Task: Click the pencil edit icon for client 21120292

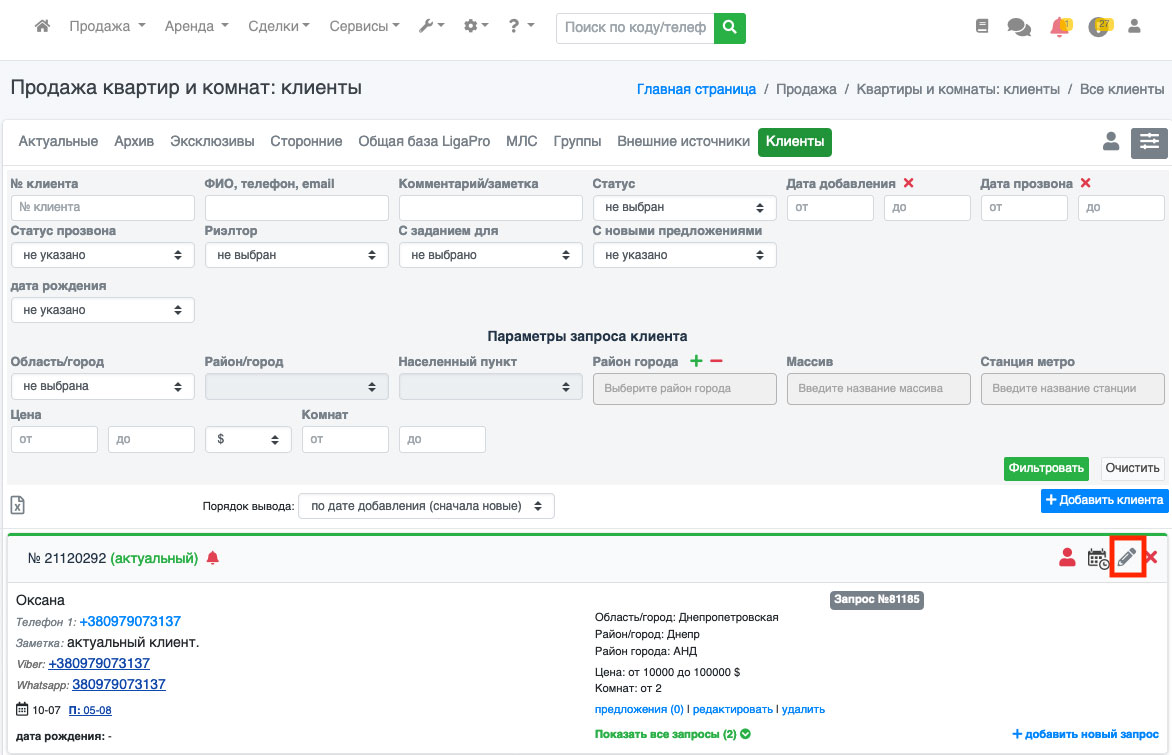Action: coord(1127,557)
